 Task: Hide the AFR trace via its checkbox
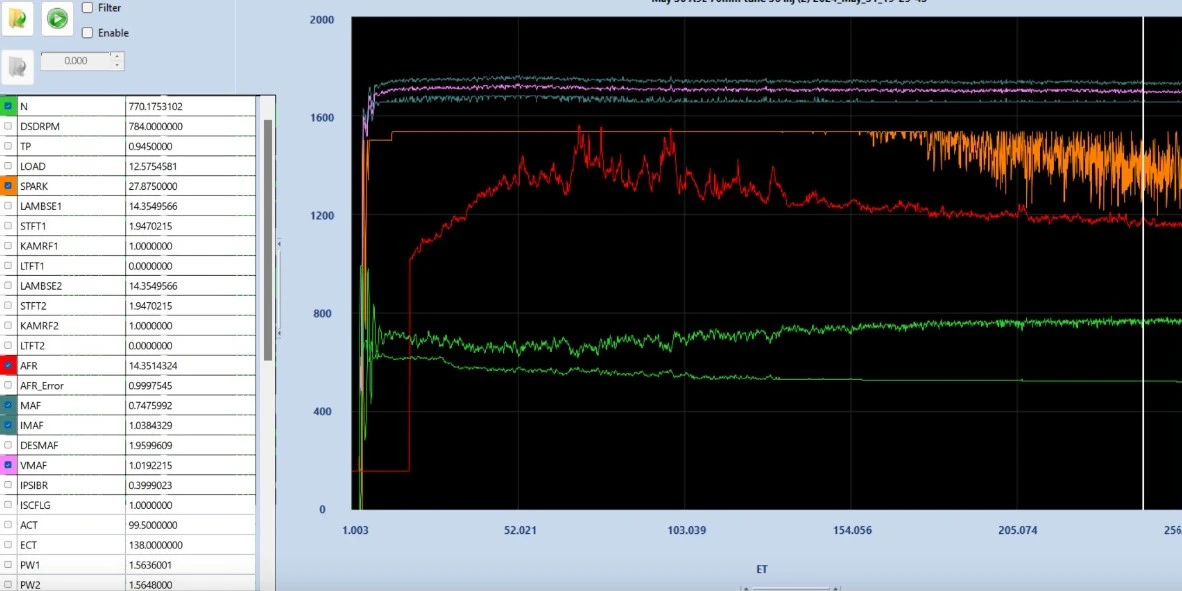(x=8, y=366)
